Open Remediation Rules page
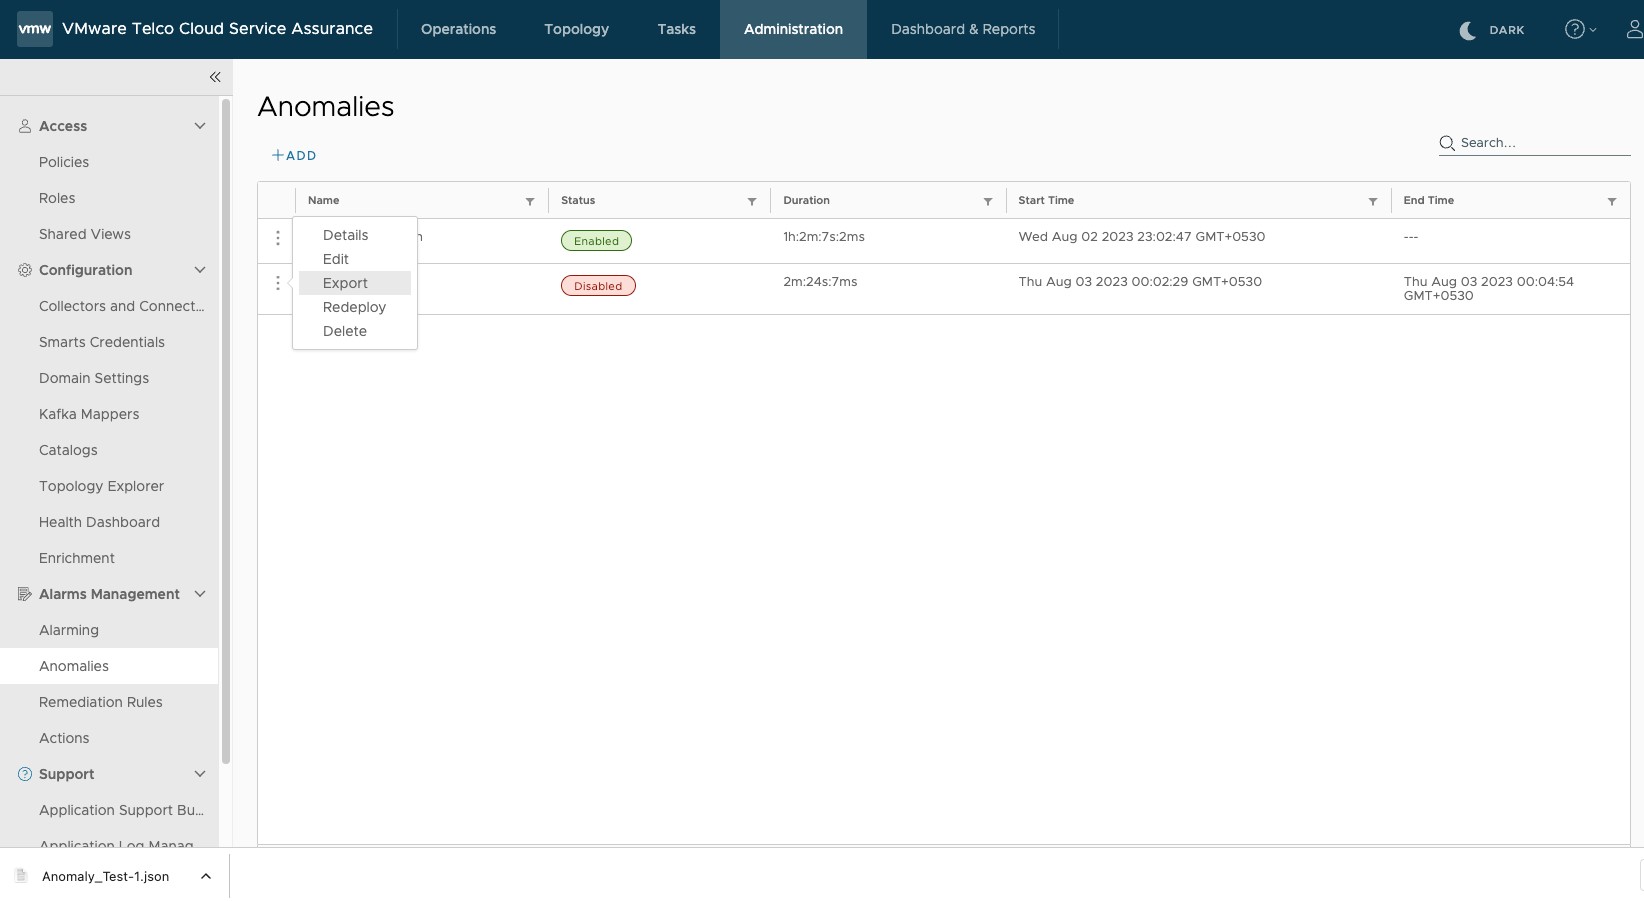Image resolution: width=1644 pixels, height=901 pixels. pos(101,702)
